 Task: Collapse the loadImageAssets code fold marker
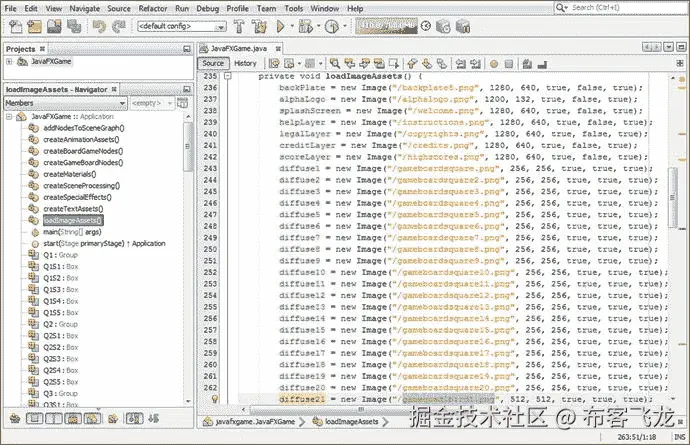228,76
